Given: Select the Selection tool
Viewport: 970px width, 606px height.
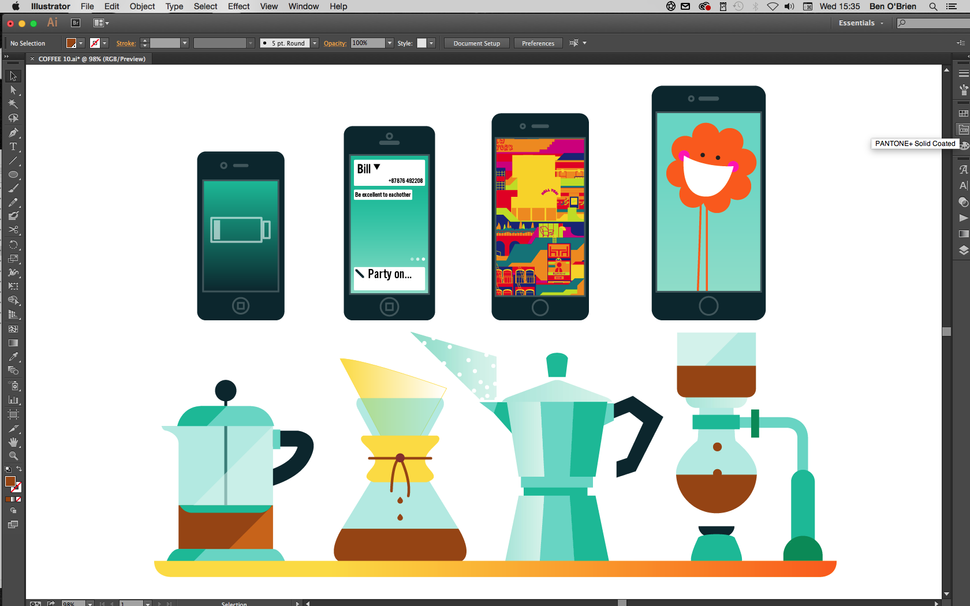Looking at the screenshot, I should pos(13,75).
